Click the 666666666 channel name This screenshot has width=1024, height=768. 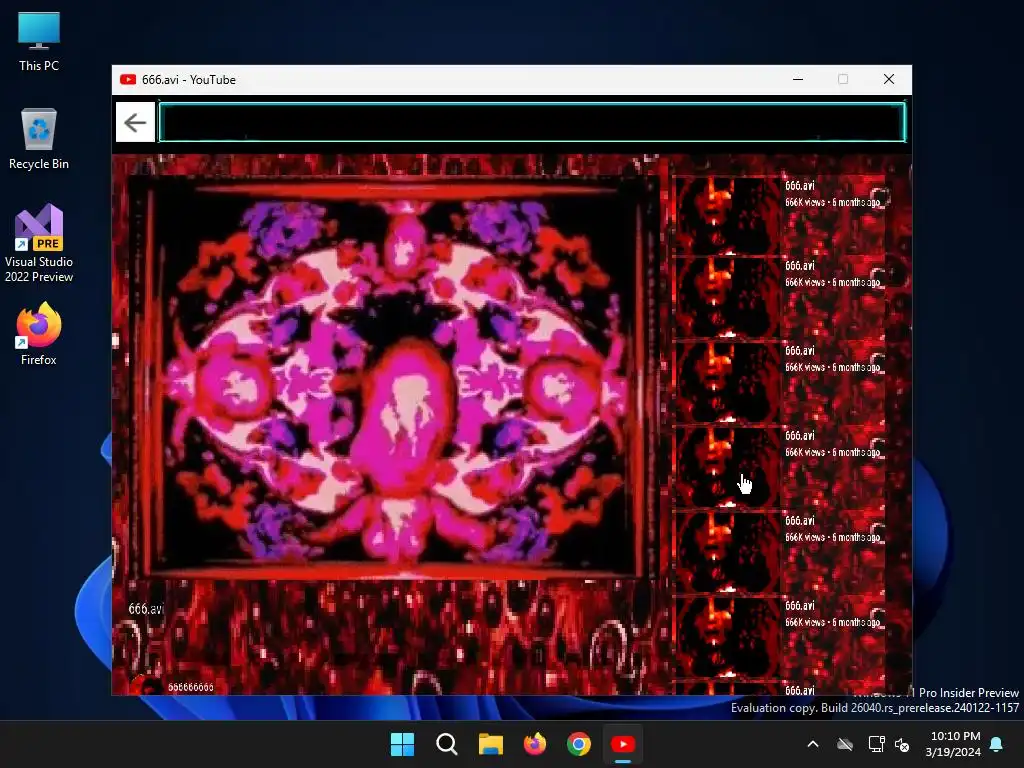[x=191, y=687]
